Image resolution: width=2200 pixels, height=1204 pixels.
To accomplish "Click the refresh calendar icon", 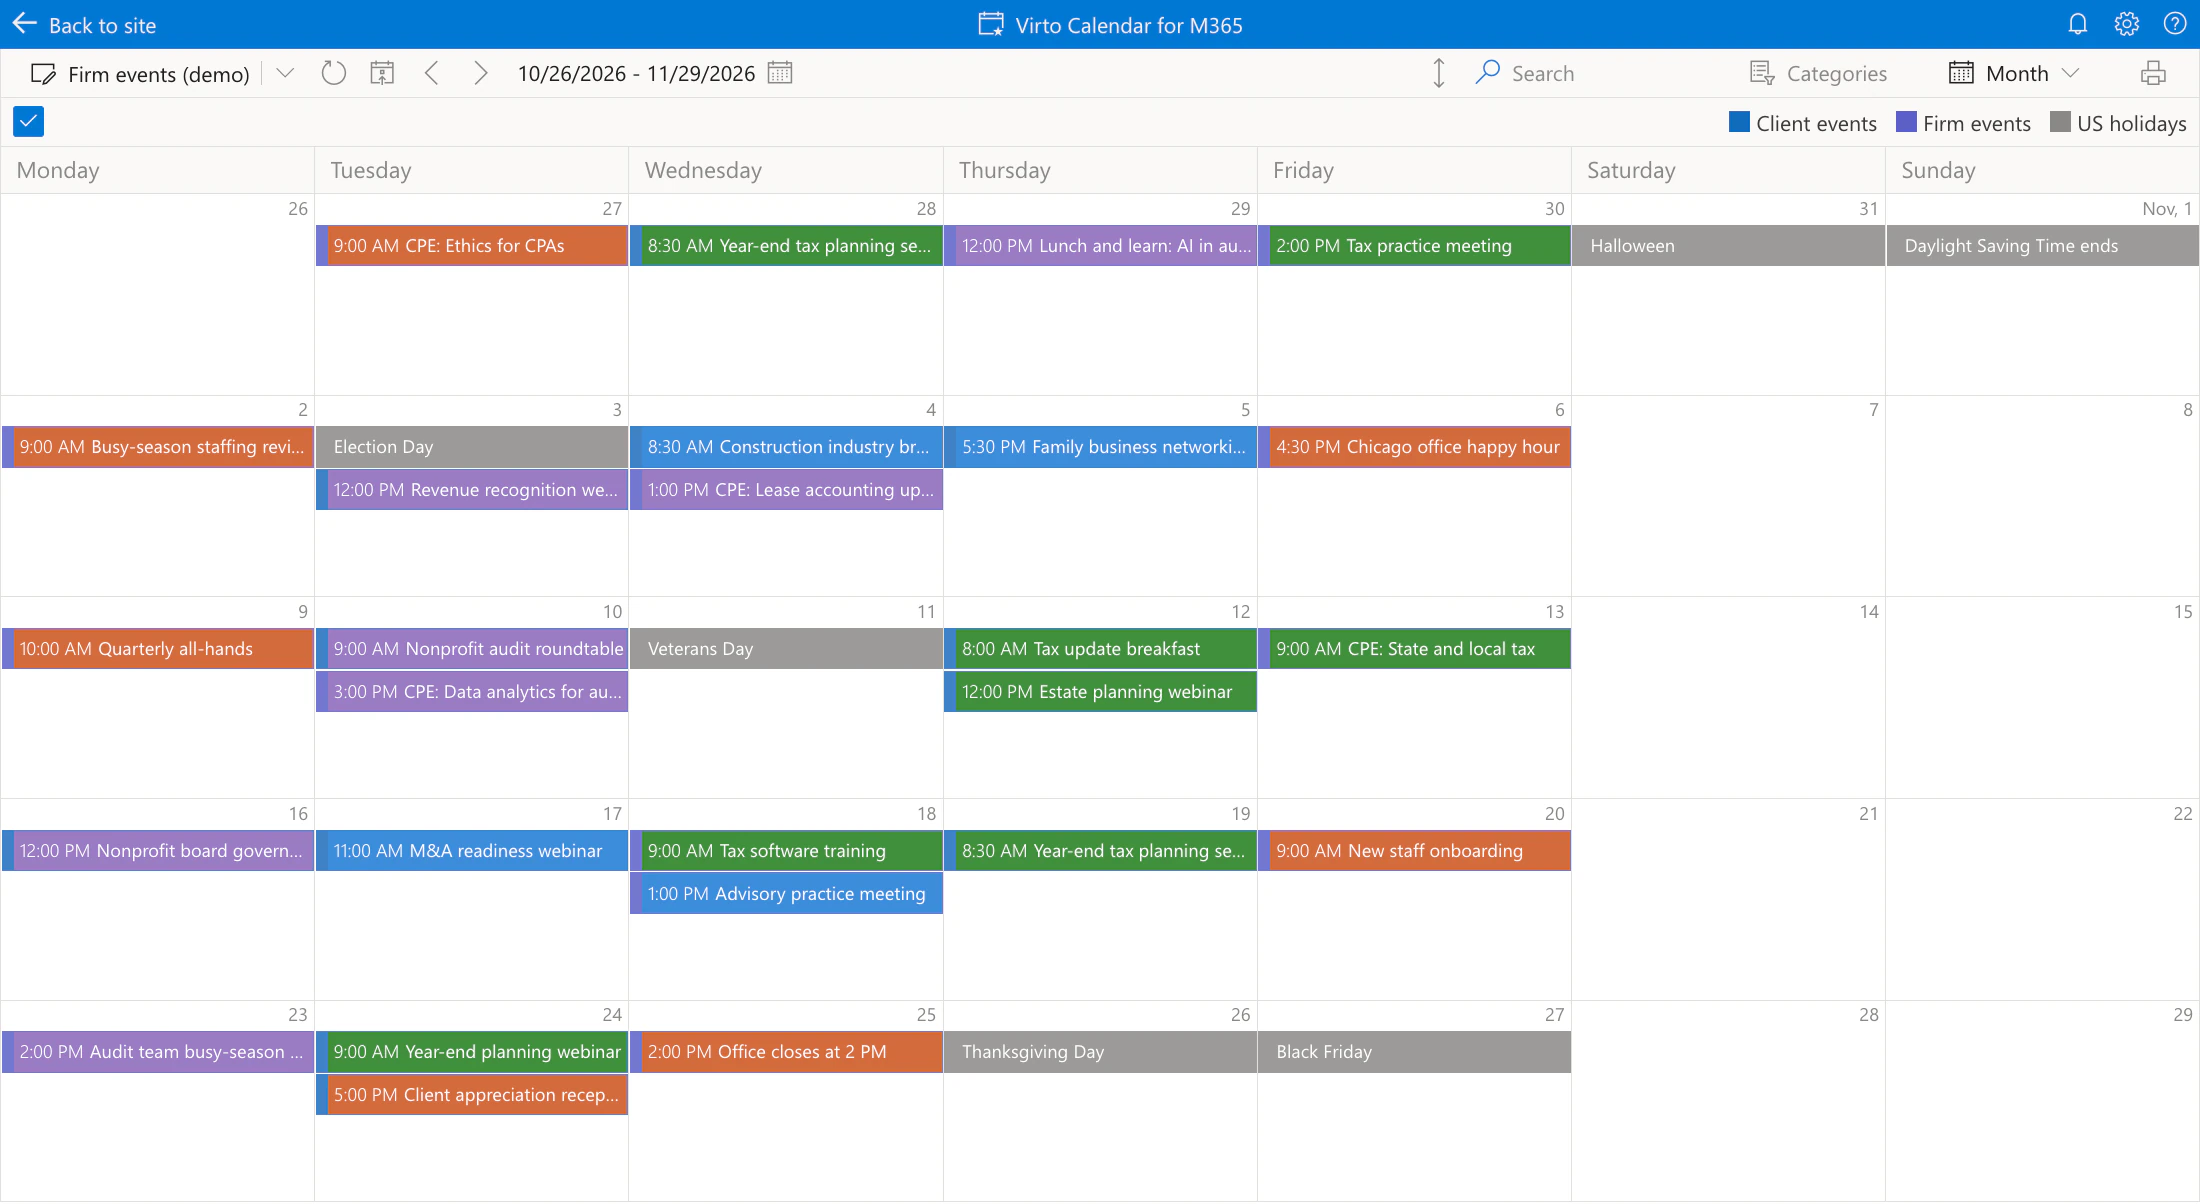I will point(333,73).
